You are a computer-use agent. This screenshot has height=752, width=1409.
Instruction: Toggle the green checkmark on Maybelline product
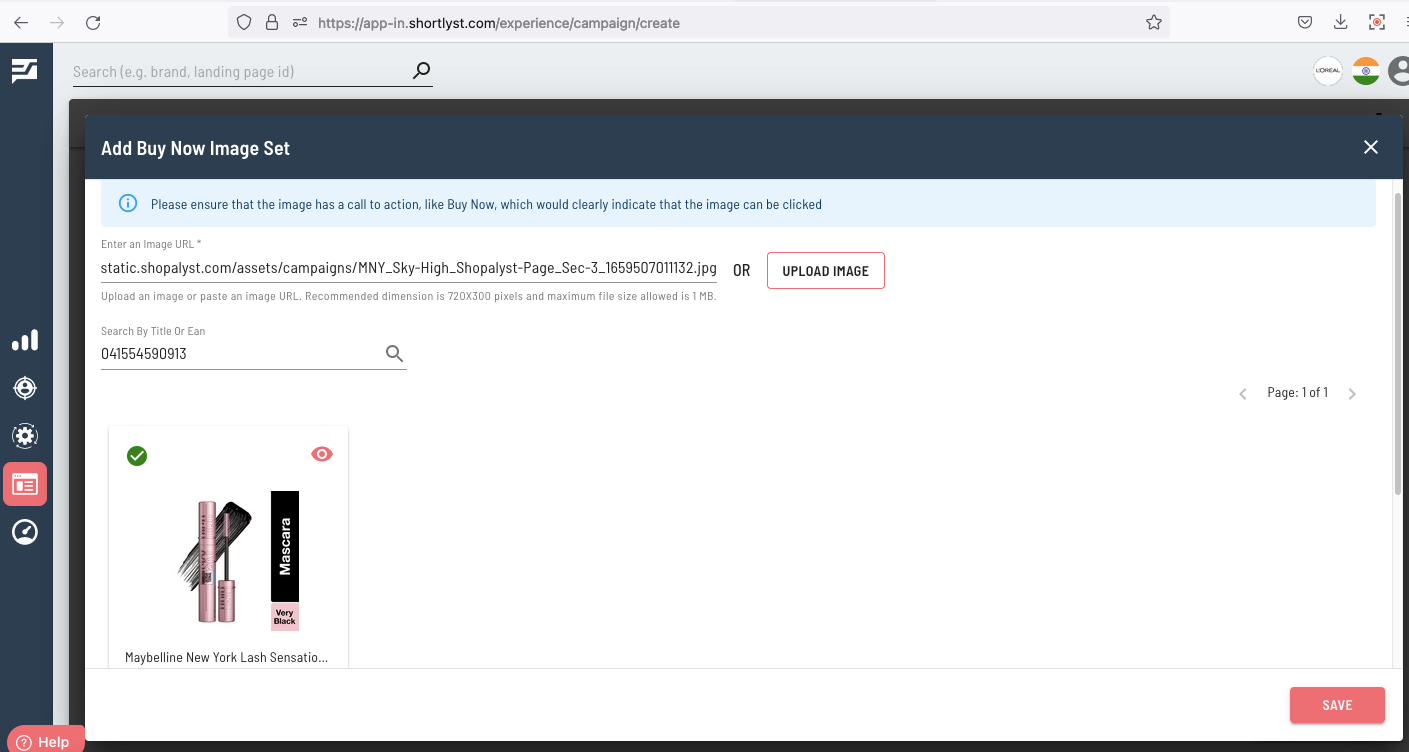pyautogui.click(x=137, y=456)
